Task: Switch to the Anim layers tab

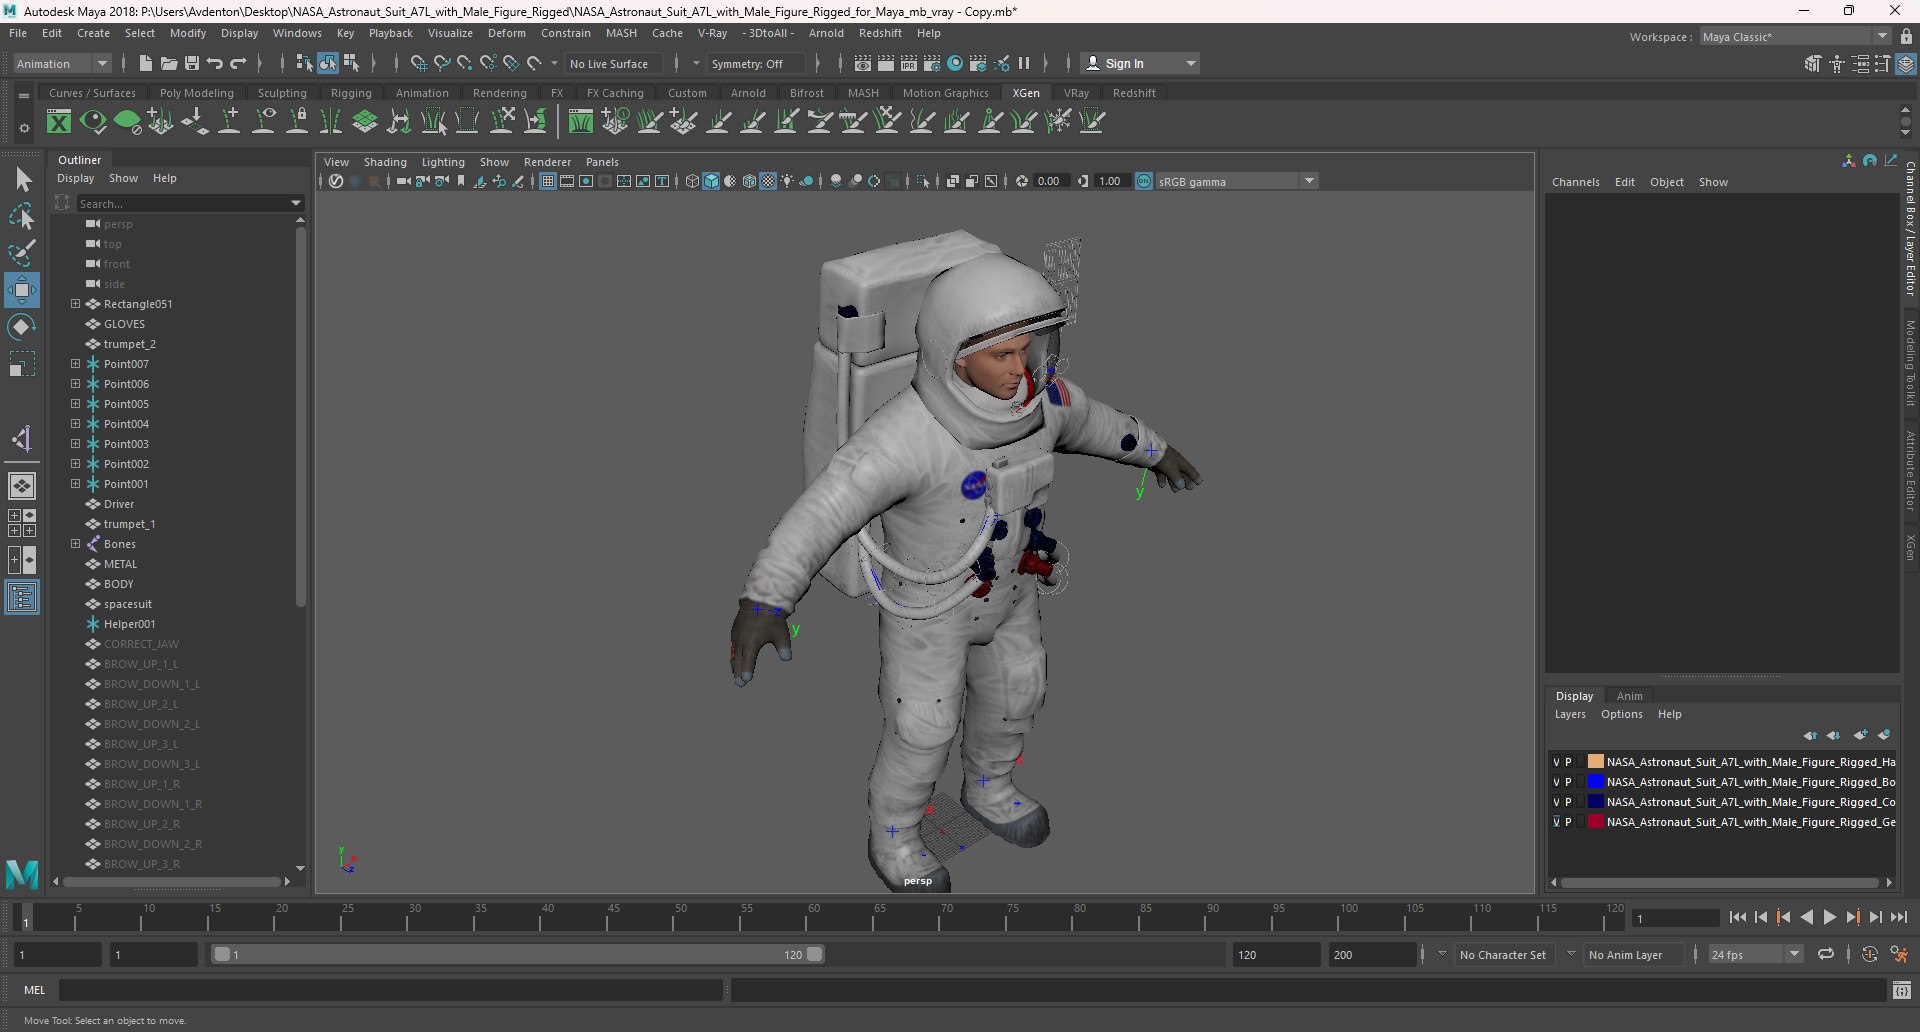Action: tap(1629, 696)
